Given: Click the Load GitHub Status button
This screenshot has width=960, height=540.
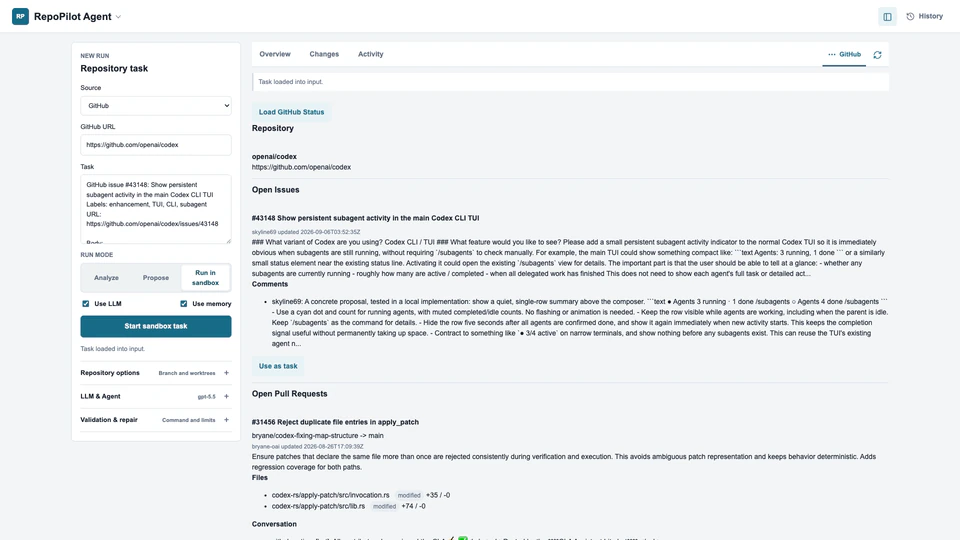Looking at the screenshot, I should pos(291,112).
